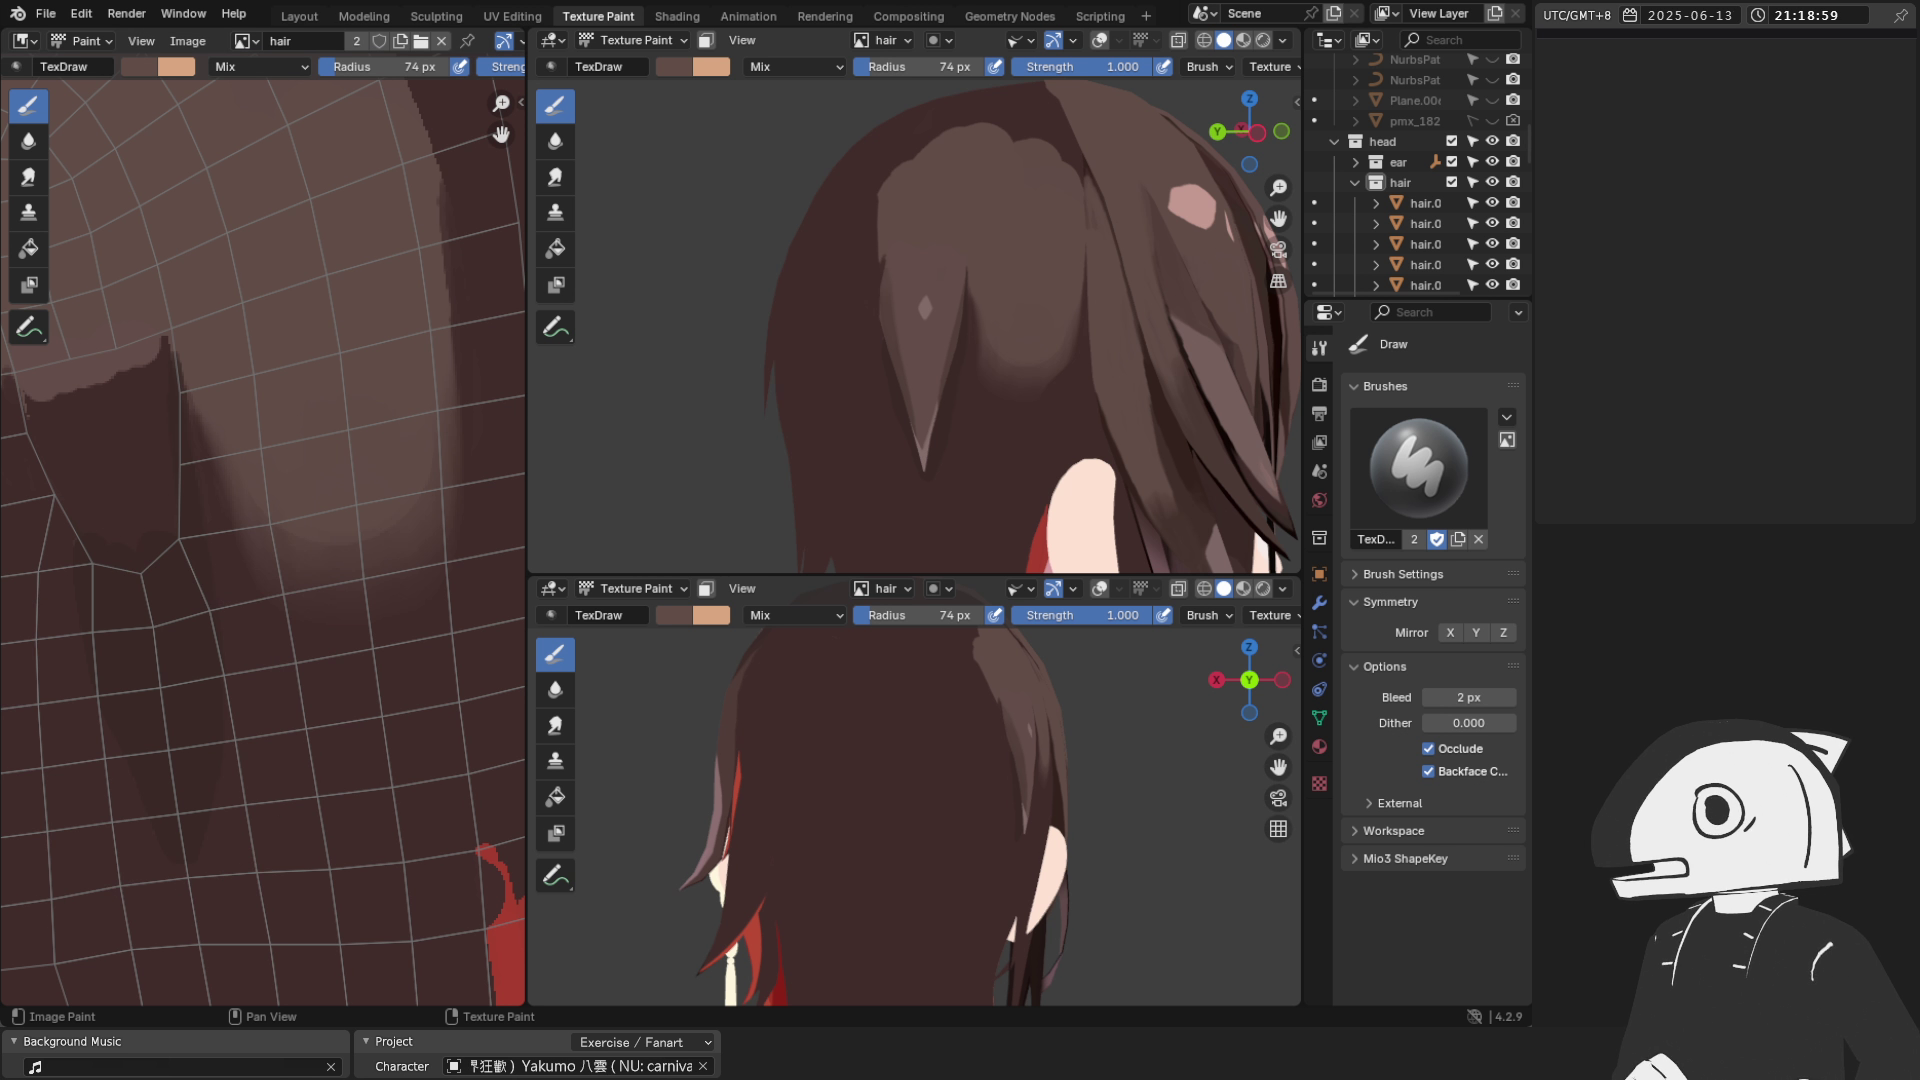The image size is (1920, 1080).
Task: Select the Annotate tool in the upper 3D viewport
Action: coord(555,327)
